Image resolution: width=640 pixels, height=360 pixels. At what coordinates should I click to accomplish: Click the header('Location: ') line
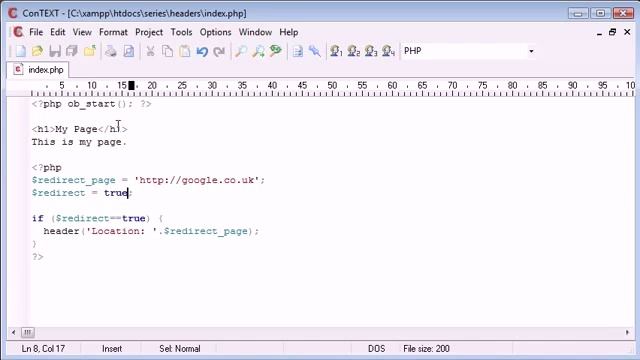151,231
